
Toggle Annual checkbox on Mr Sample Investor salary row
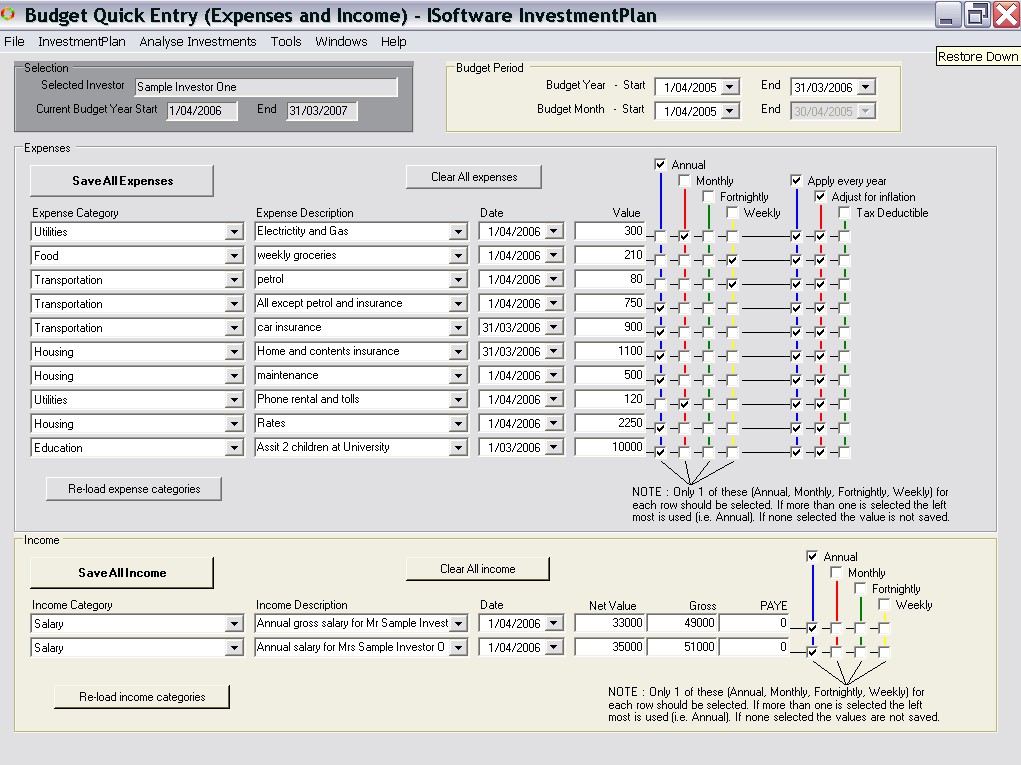812,628
